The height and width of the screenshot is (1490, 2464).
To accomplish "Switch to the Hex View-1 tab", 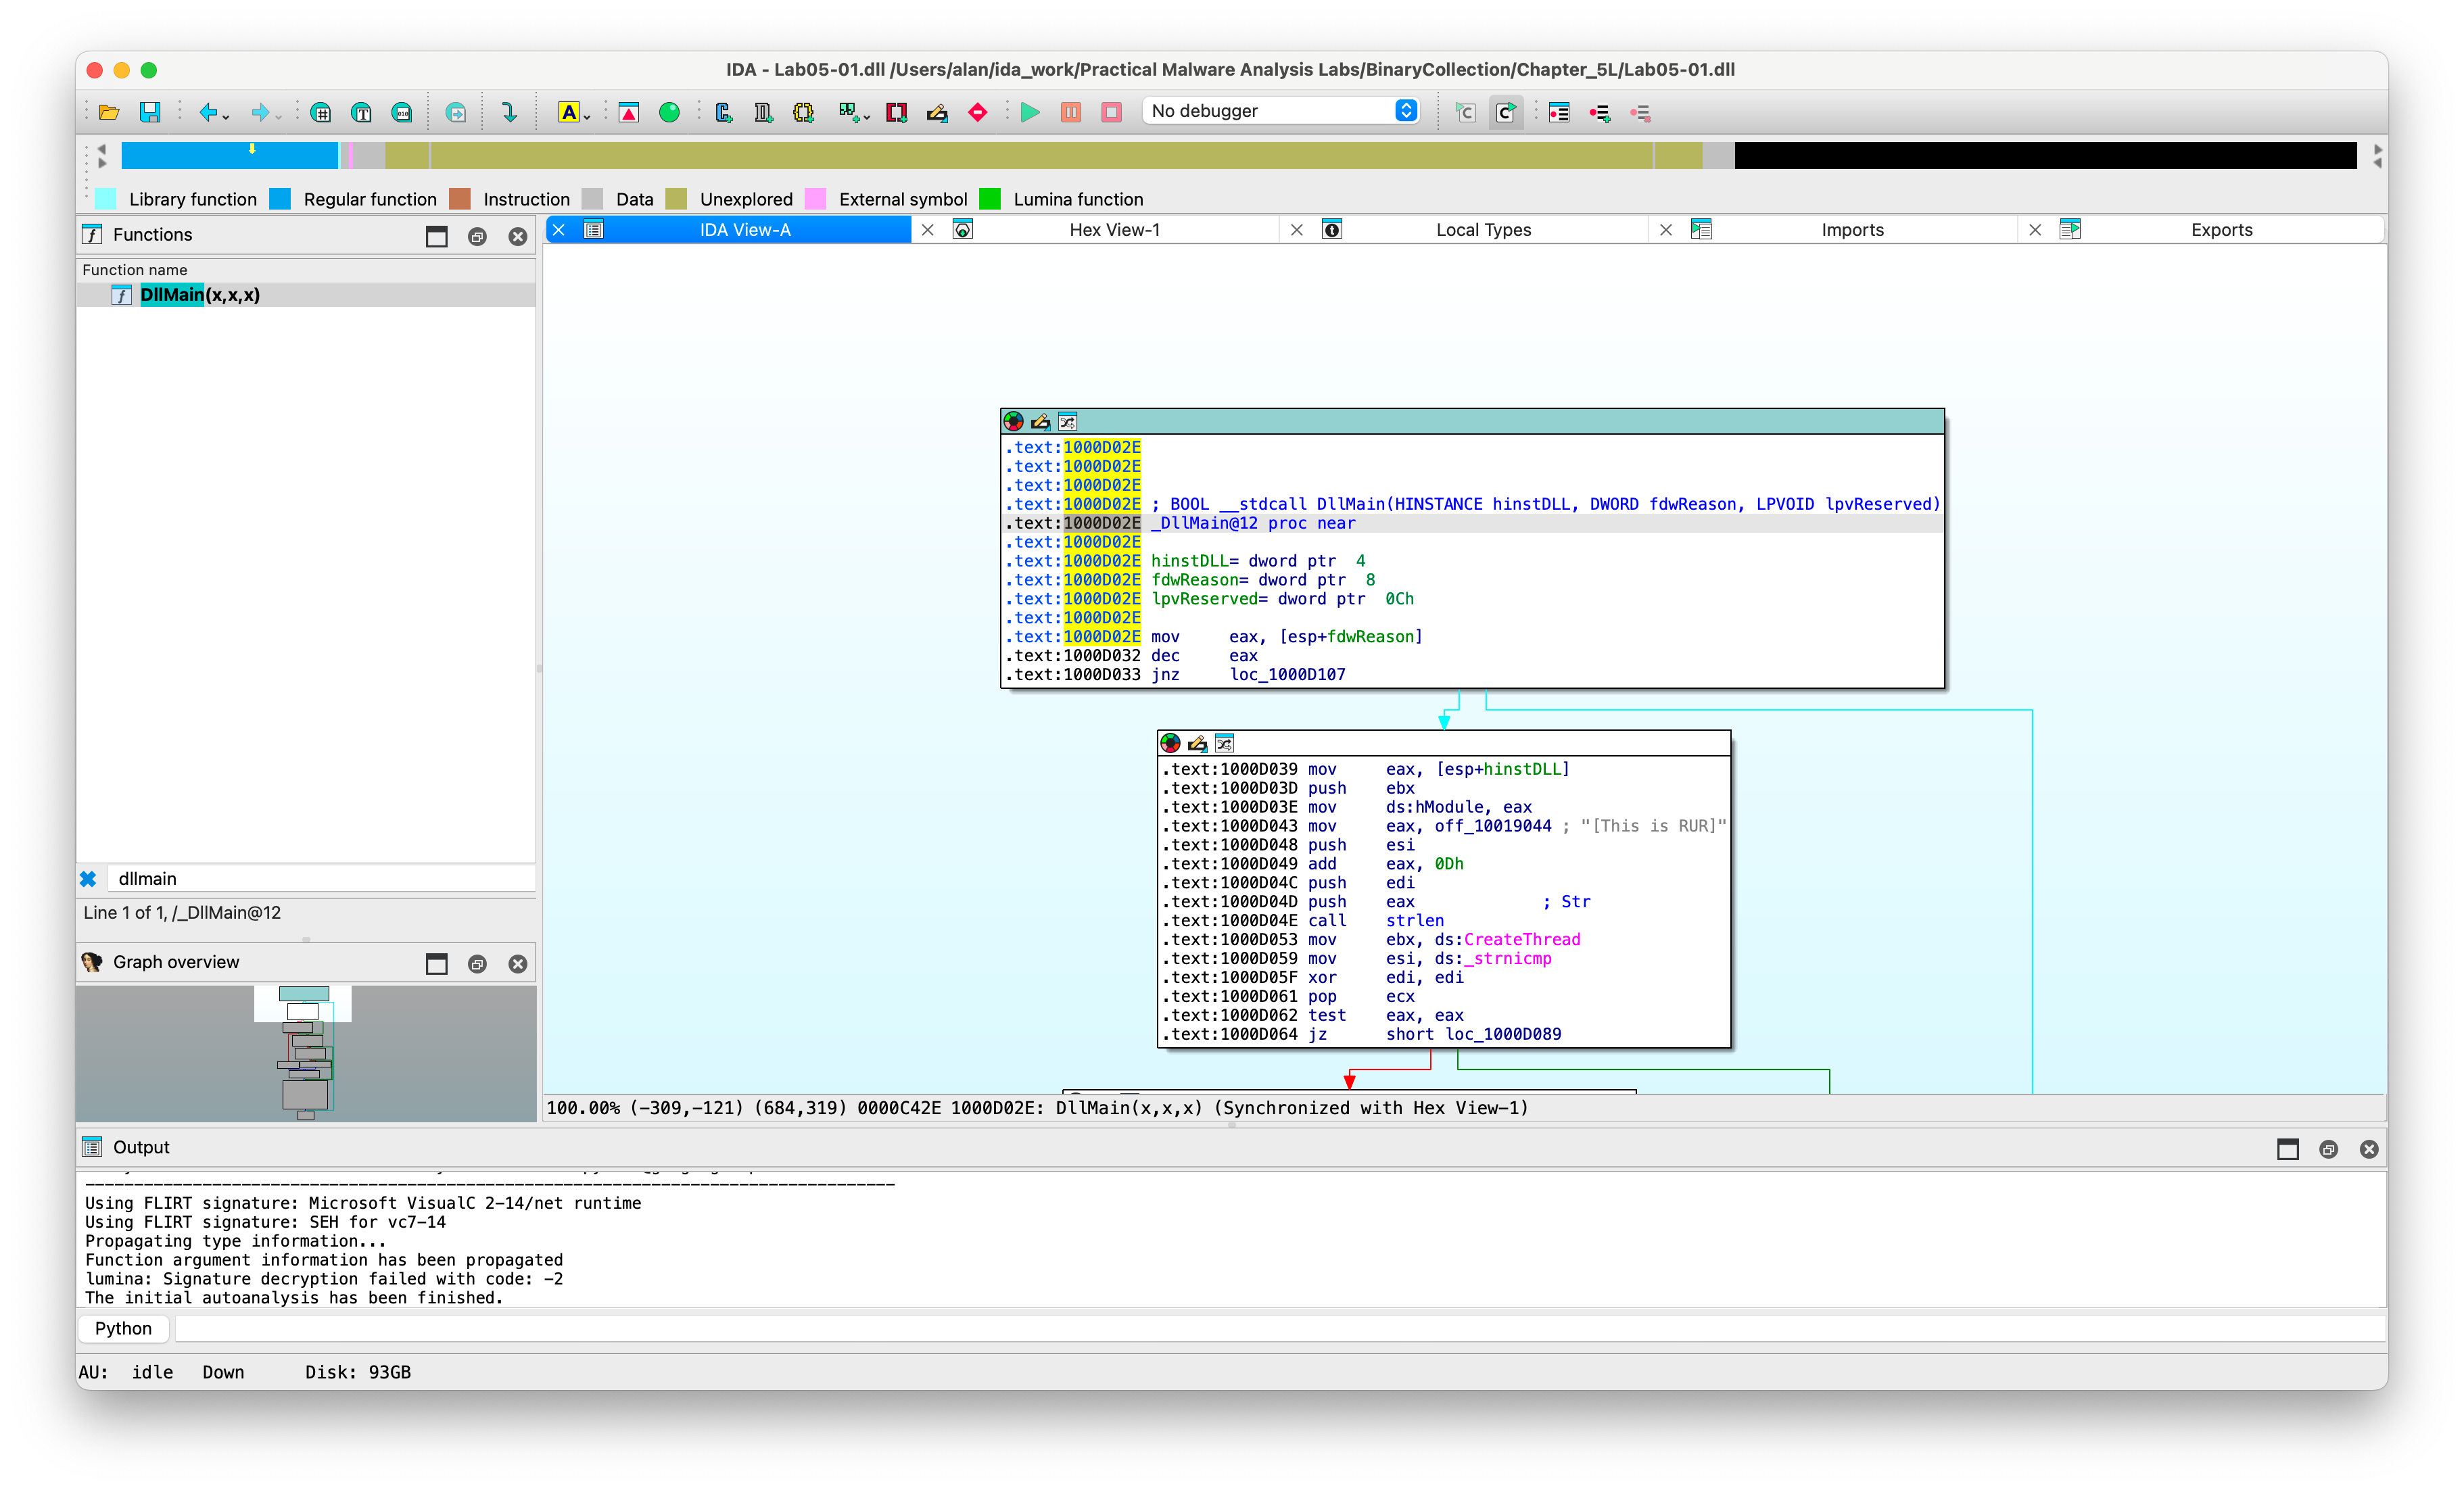I will coord(1114,230).
